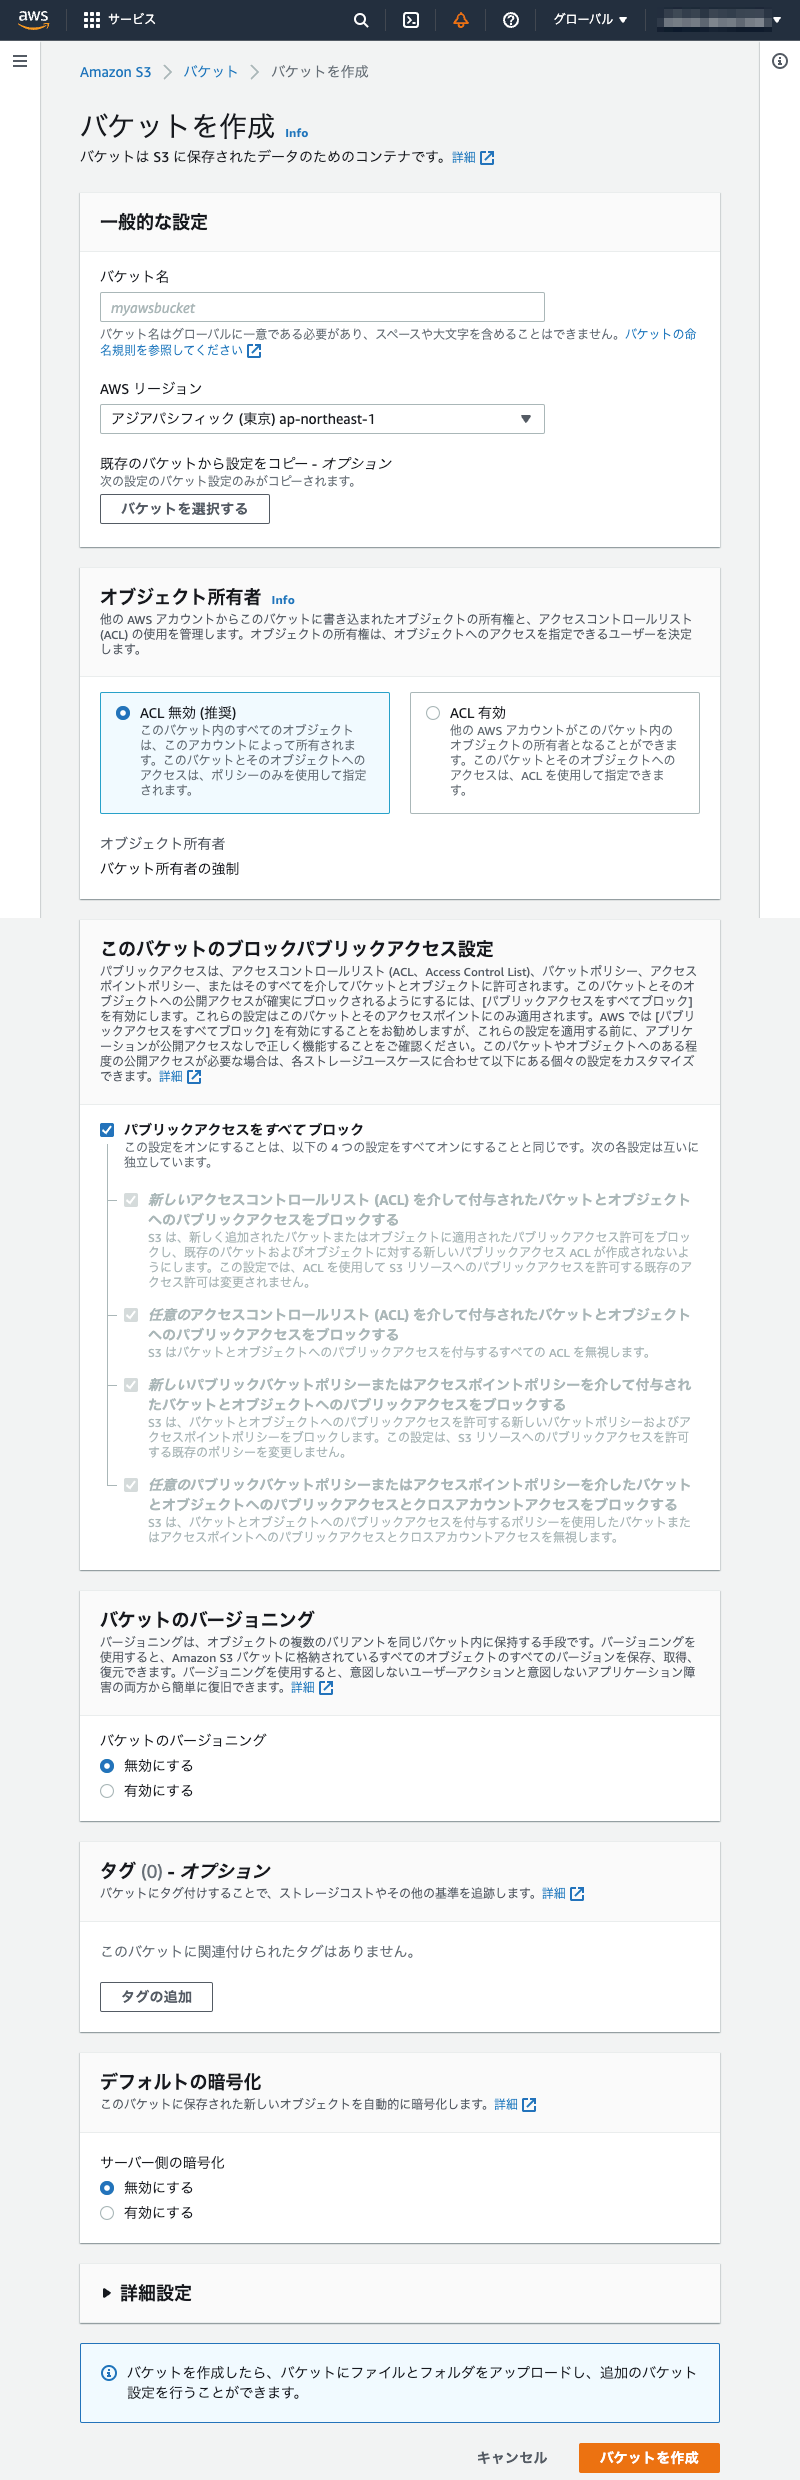Open the notifications bell icon
800x2480 pixels.
click(461, 20)
